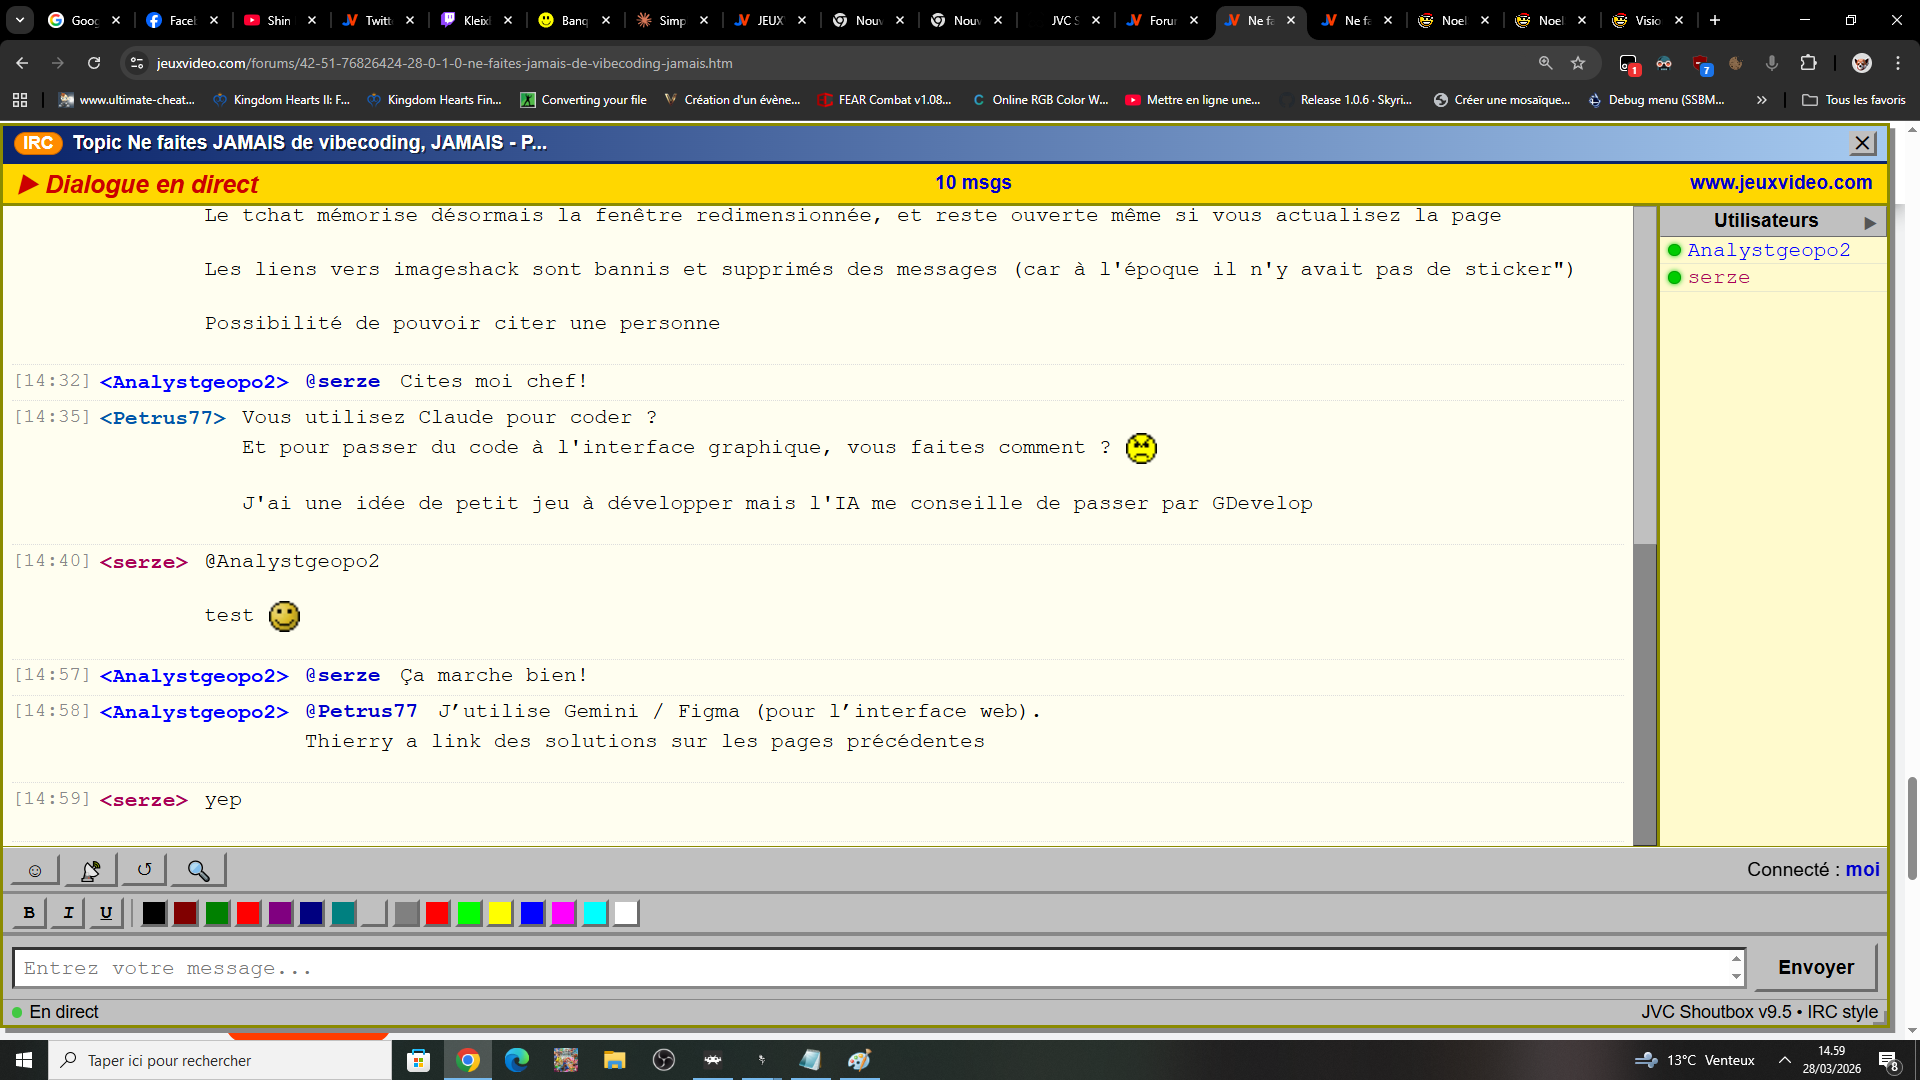Expand the hidden bookmarks chevron
The image size is (1920, 1080).
click(x=1761, y=100)
